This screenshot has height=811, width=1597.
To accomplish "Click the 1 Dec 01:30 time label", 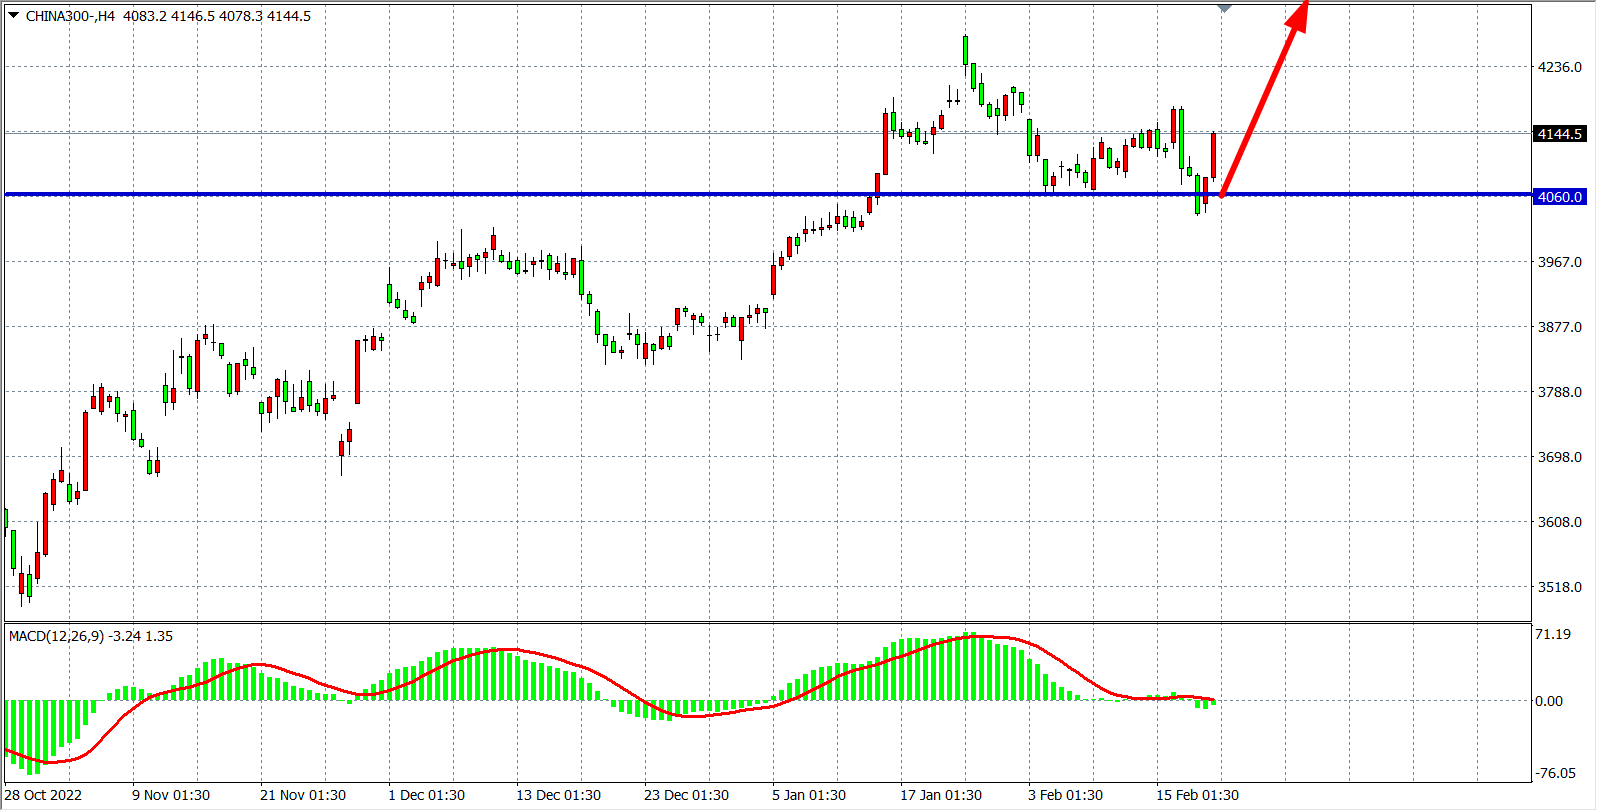I will point(426,795).
